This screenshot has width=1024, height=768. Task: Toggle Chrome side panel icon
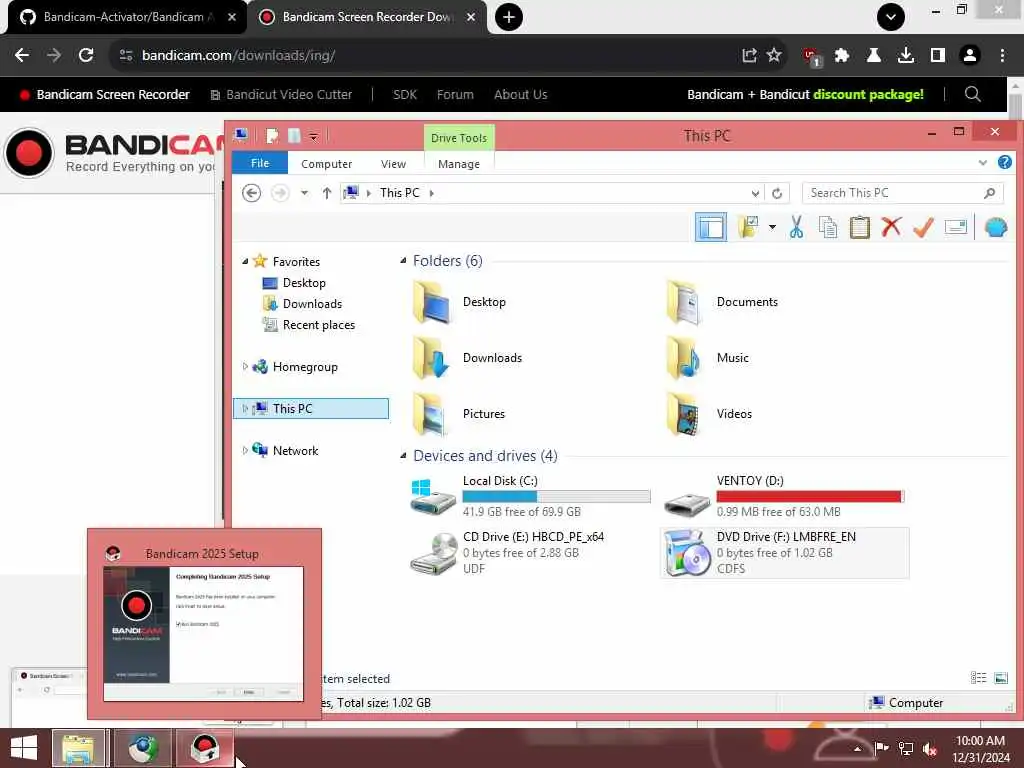[x=938, y=56]
